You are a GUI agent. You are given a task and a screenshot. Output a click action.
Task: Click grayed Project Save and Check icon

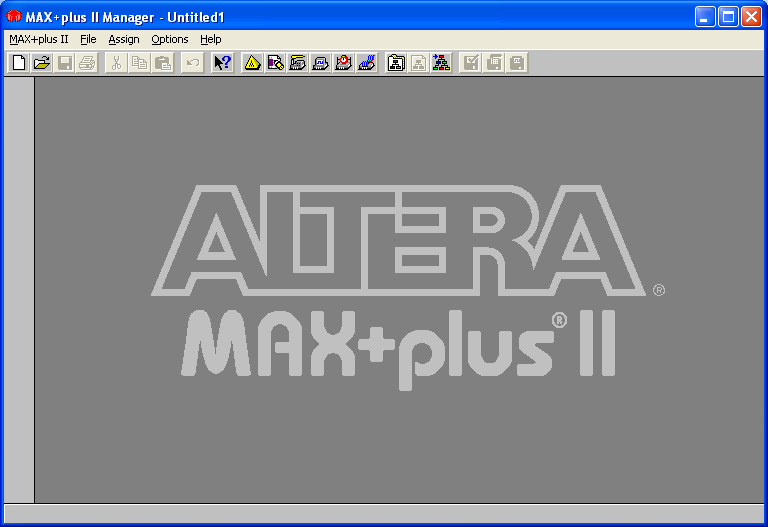point(471,63)
